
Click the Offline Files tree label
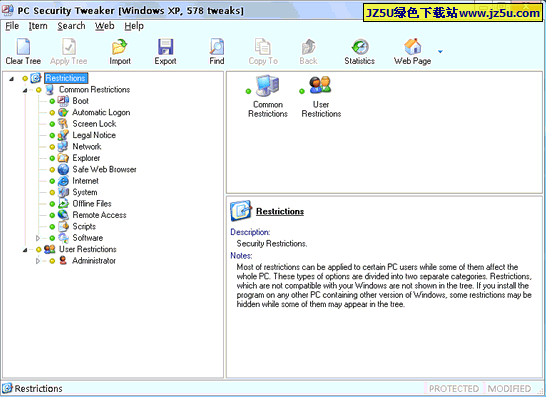coord(92,204)
